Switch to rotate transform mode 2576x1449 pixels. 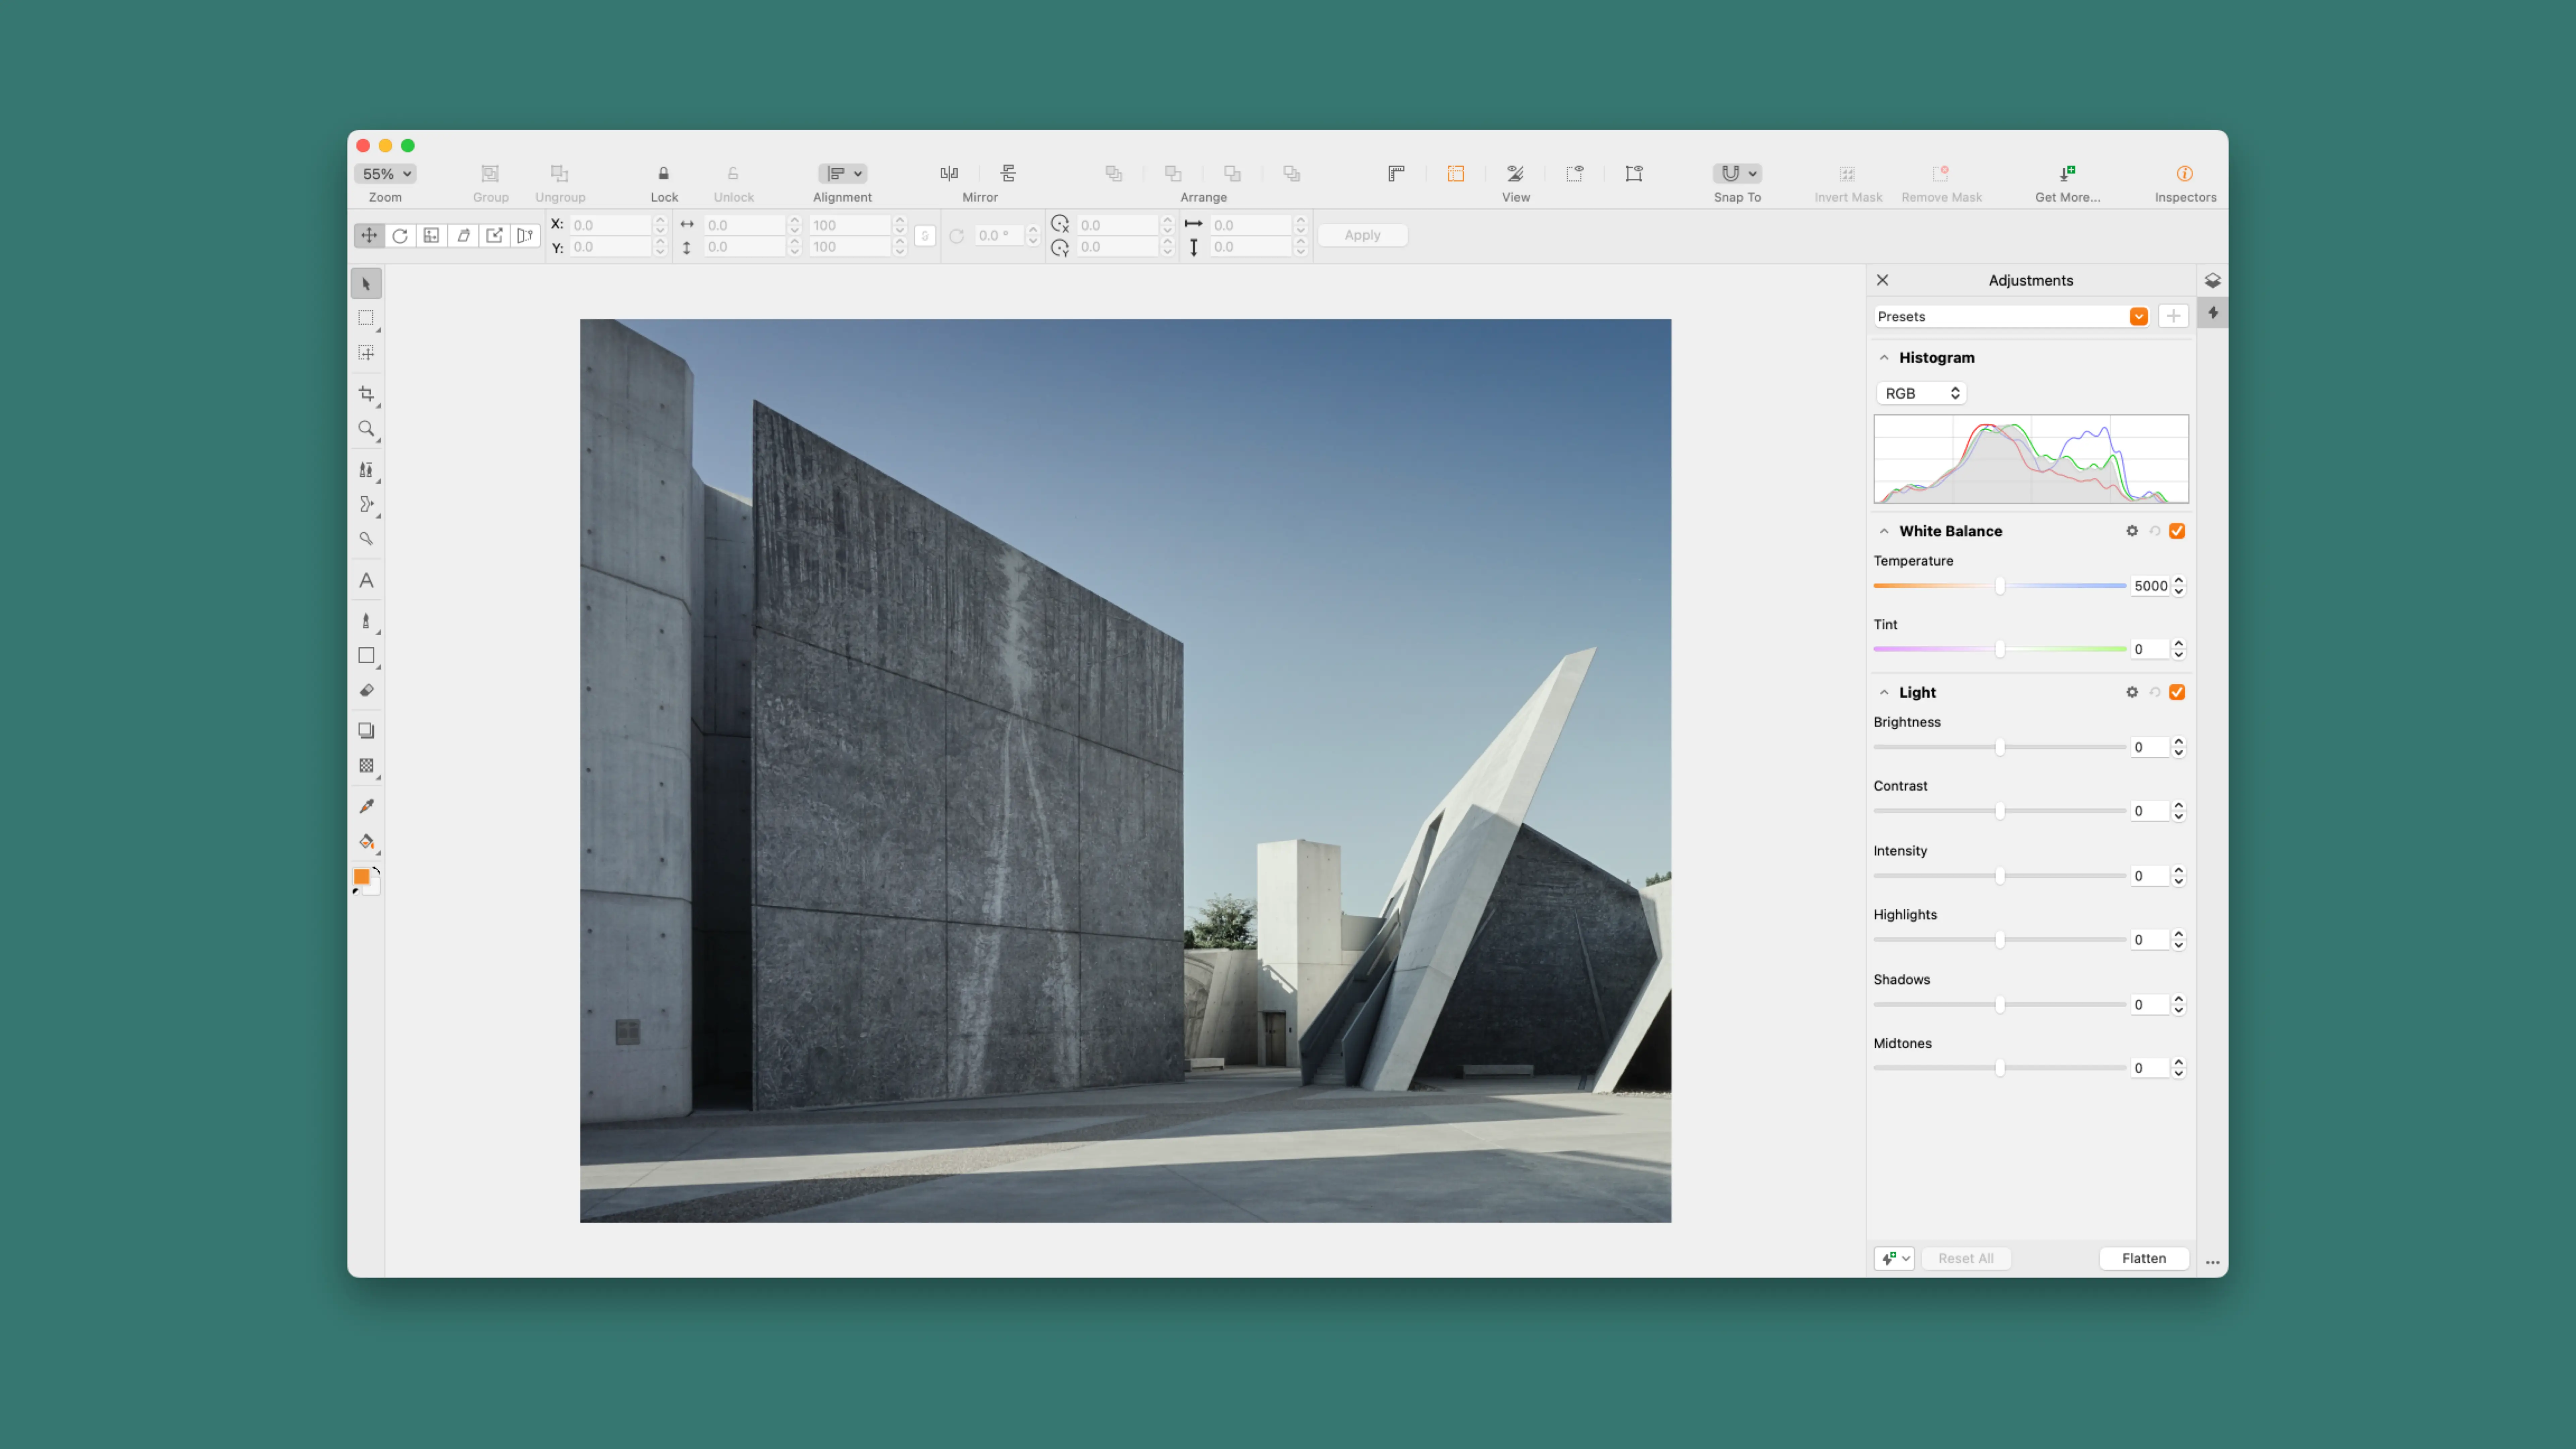[x=400, y=236]
